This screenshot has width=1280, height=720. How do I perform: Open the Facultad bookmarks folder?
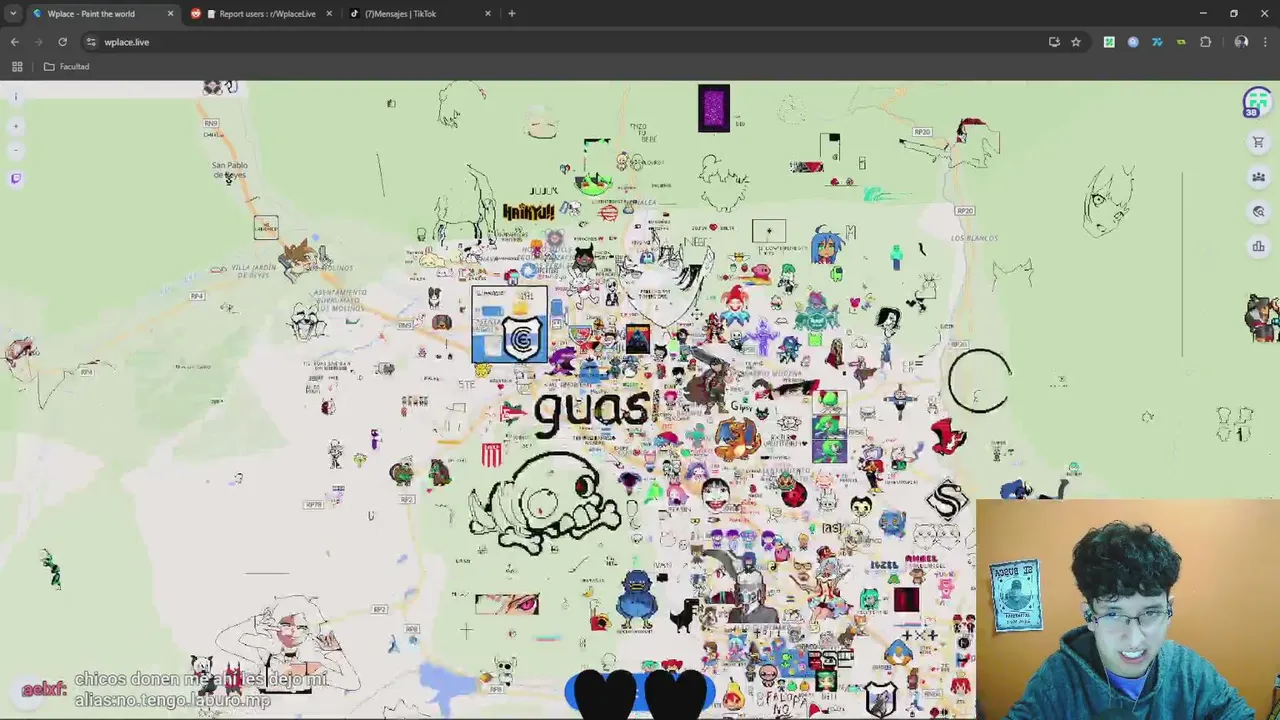[x=66, y=67]
